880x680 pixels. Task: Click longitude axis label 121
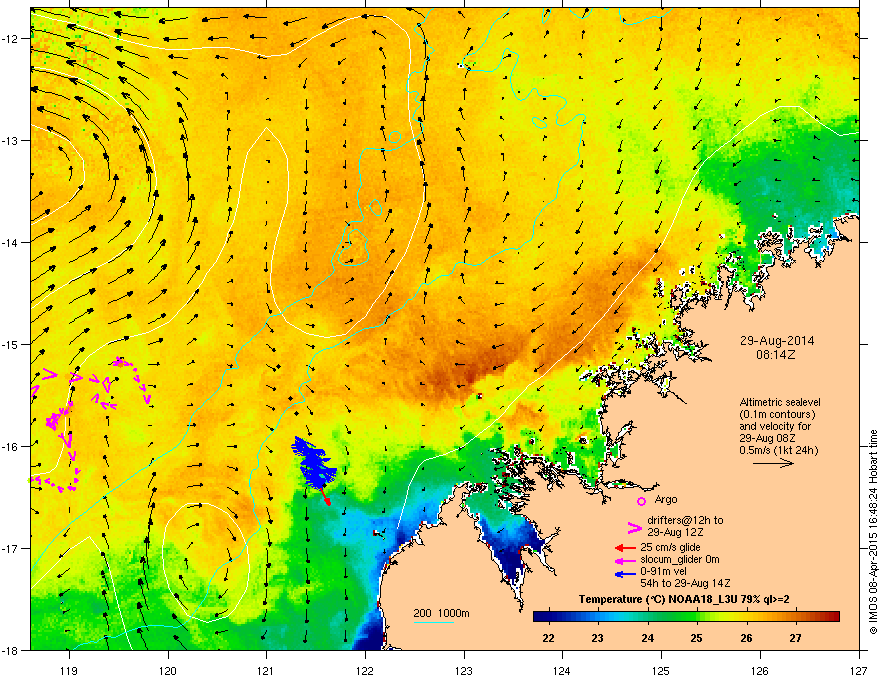[267, 670]
